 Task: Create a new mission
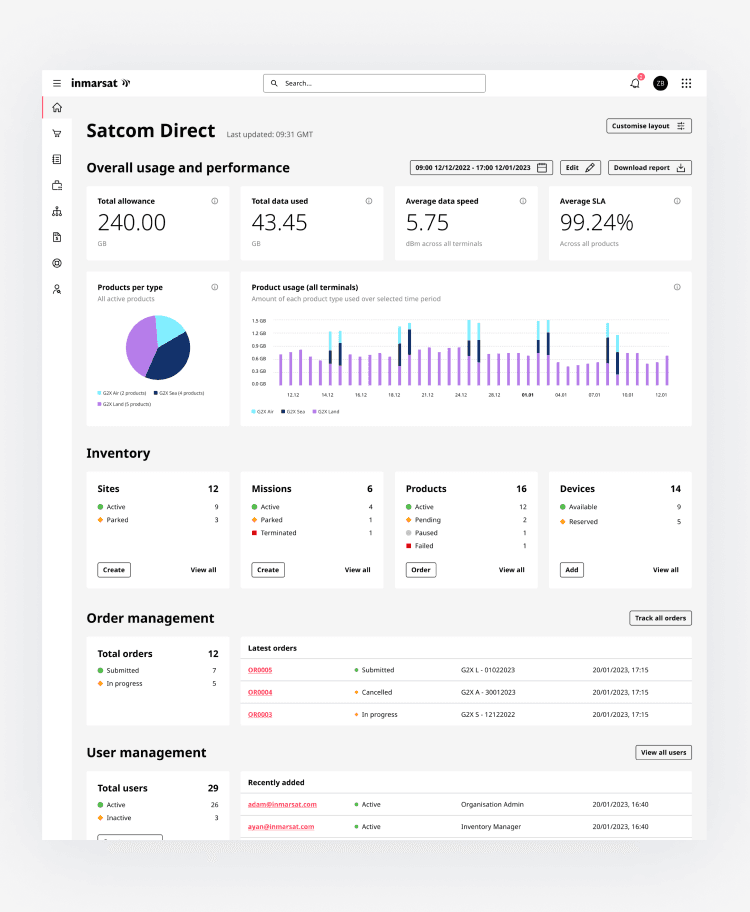click(268, 570)
